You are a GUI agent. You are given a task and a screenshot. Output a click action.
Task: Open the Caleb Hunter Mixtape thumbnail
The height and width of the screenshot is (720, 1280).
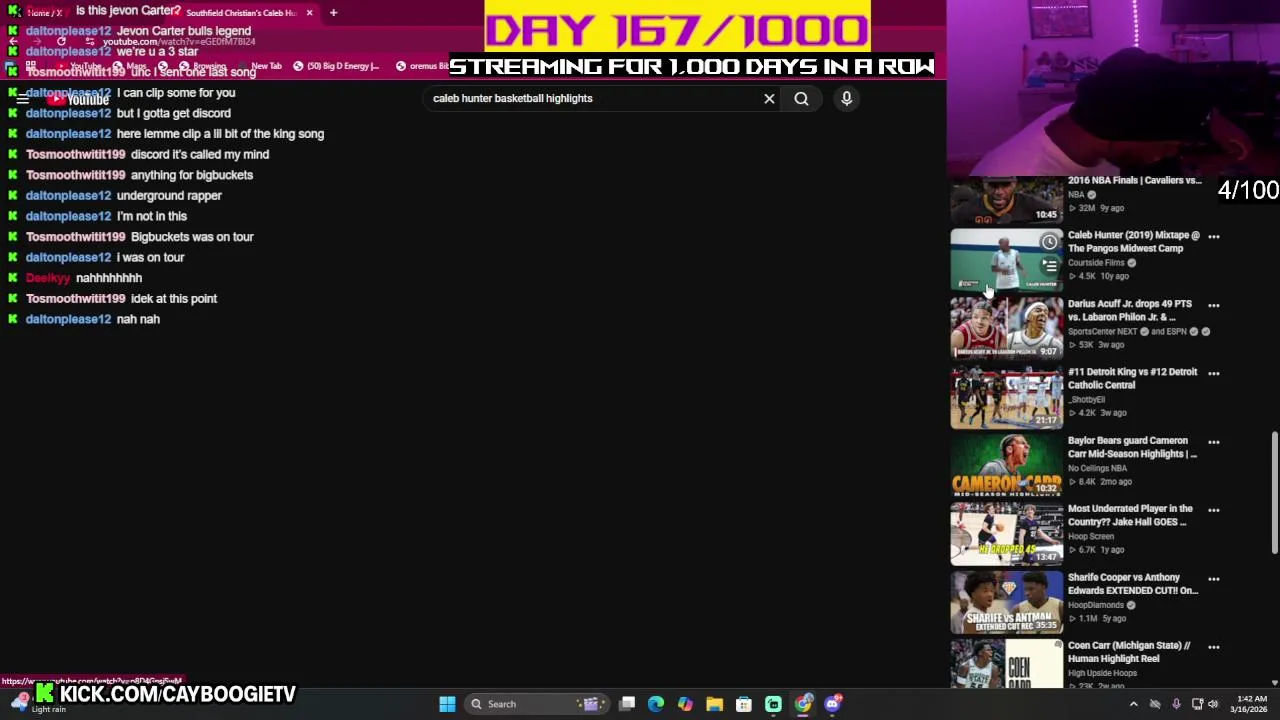1006,260
